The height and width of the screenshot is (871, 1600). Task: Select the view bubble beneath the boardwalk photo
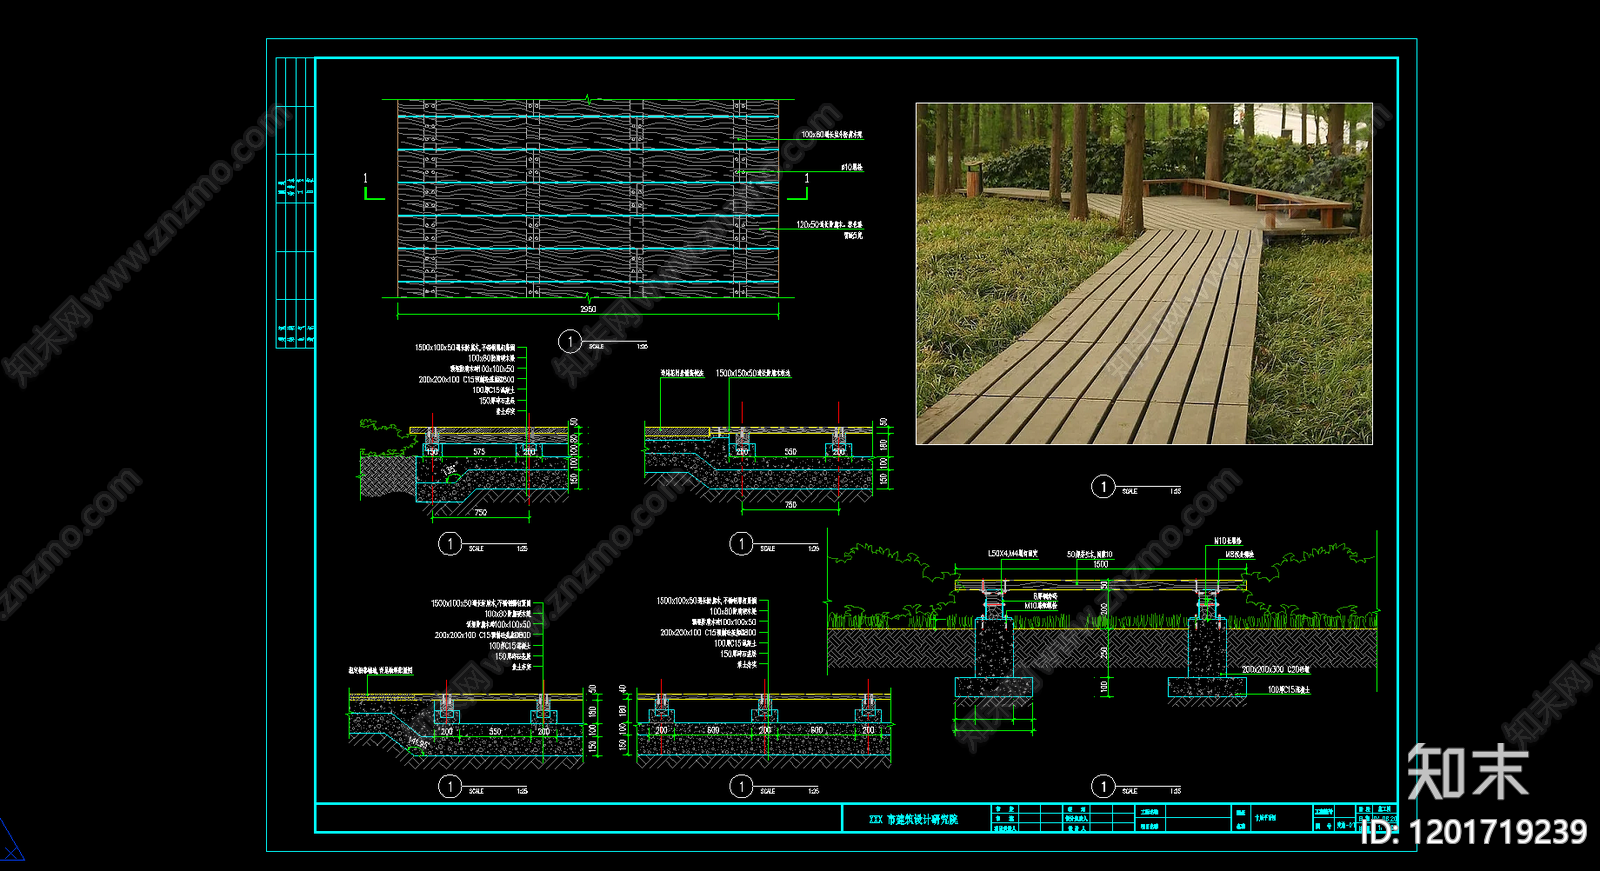point(1103,487)
